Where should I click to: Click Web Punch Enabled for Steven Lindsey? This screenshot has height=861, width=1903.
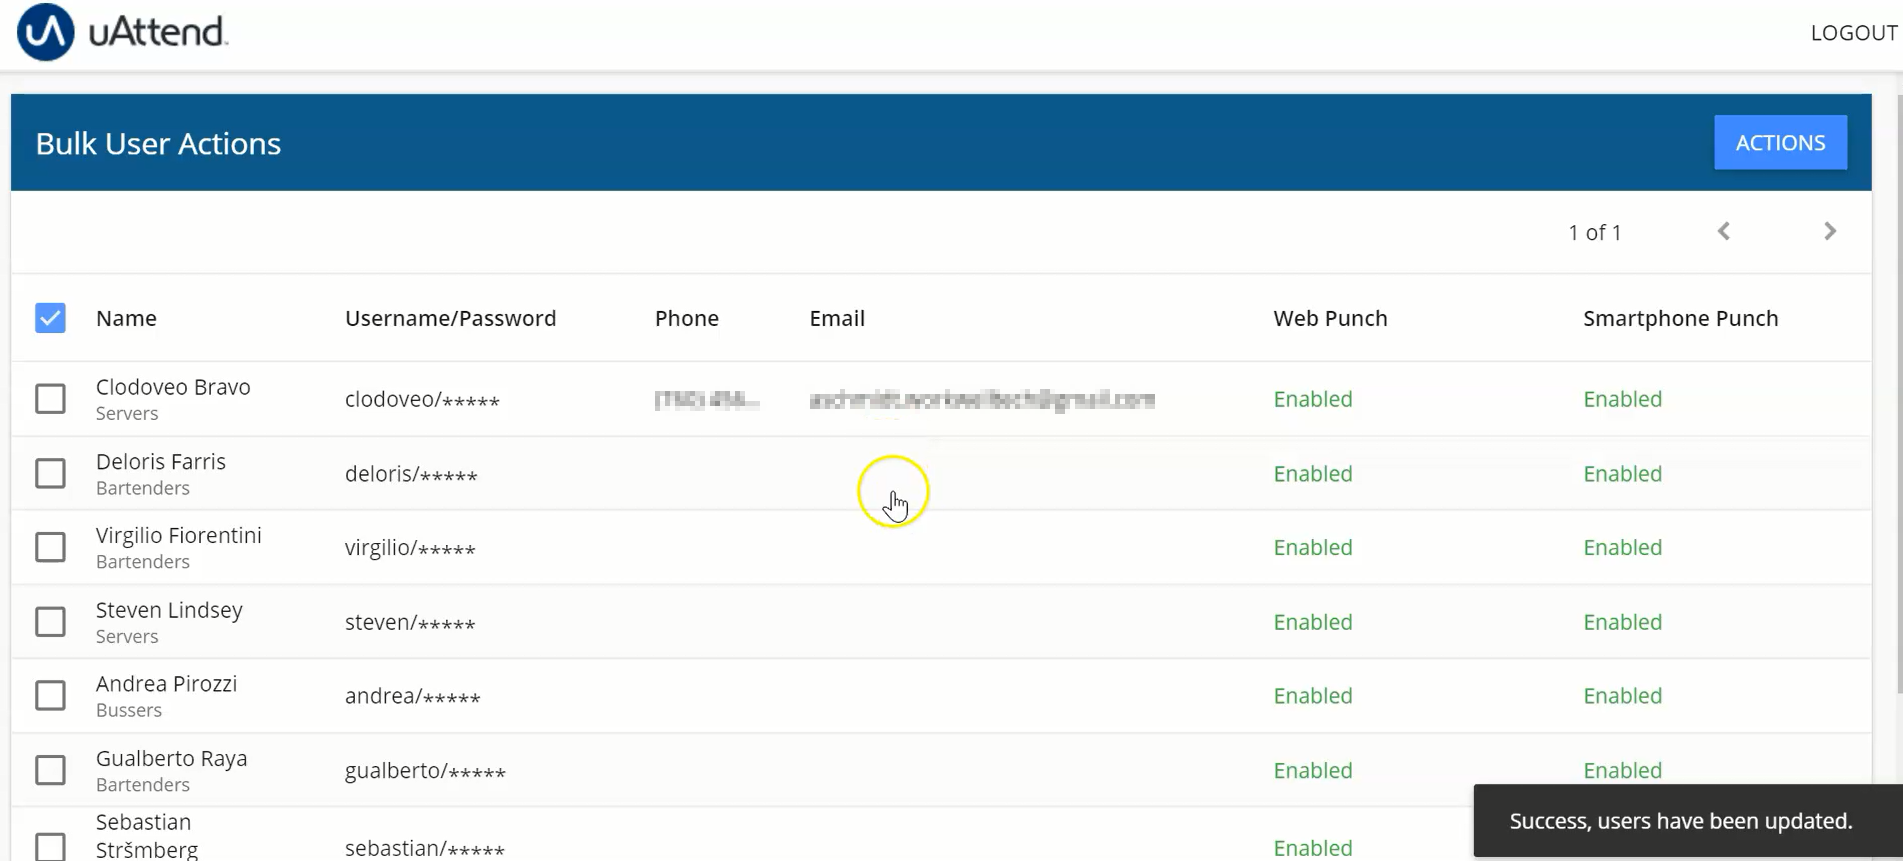tap(1313, 622)
